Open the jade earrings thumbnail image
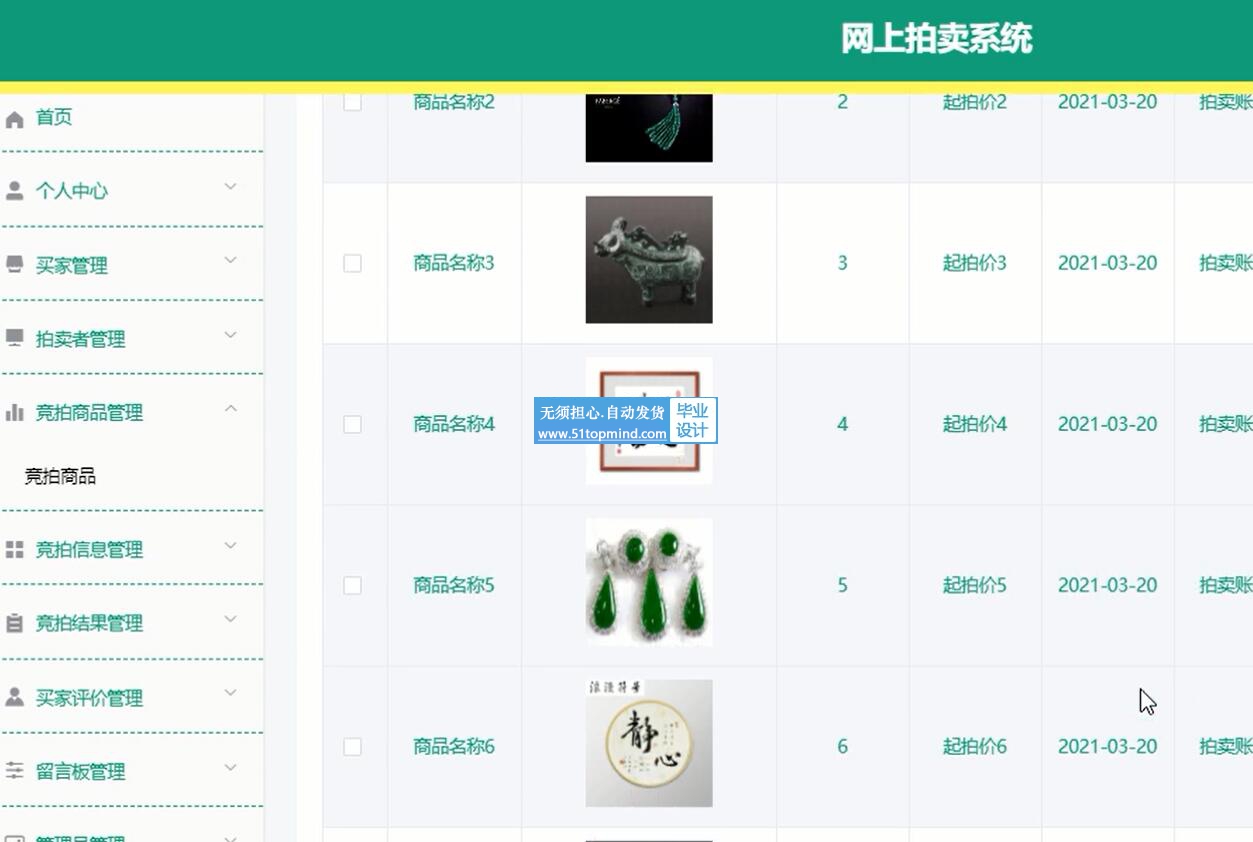The image size is (1253, 842). pos(649,582)
